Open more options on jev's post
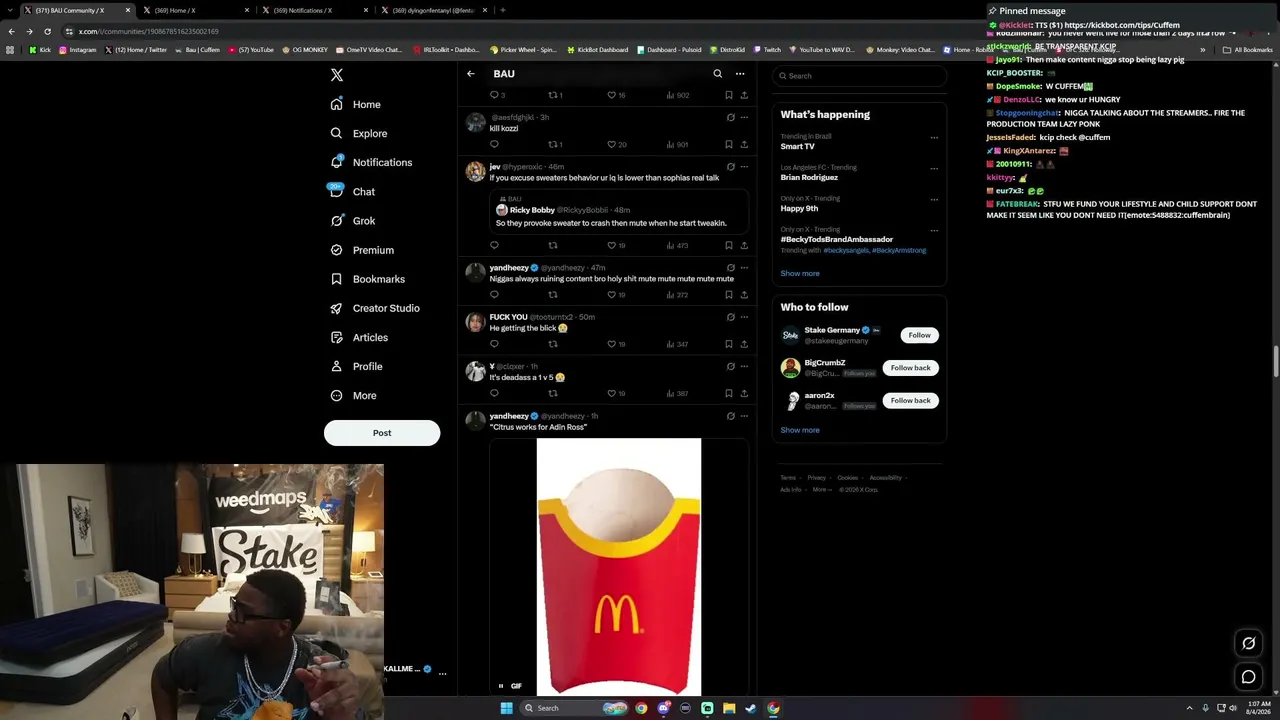 tap(744, 167)
